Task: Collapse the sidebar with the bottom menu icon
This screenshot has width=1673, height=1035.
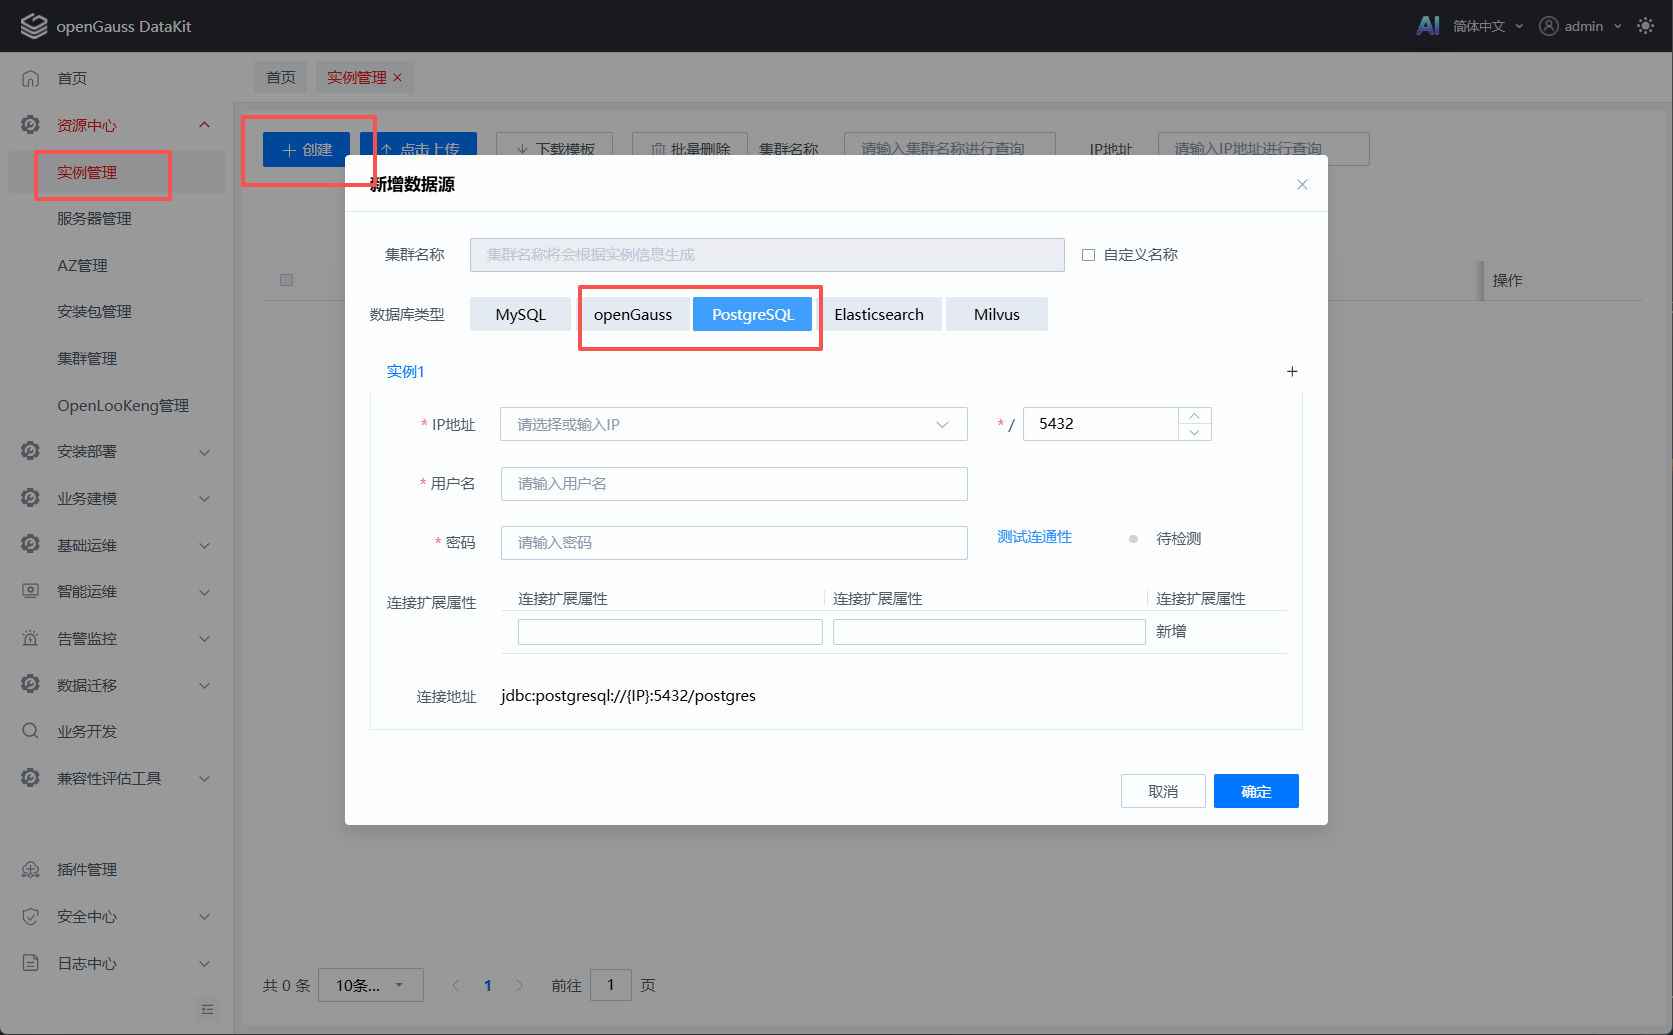Action: [207, 1009]
